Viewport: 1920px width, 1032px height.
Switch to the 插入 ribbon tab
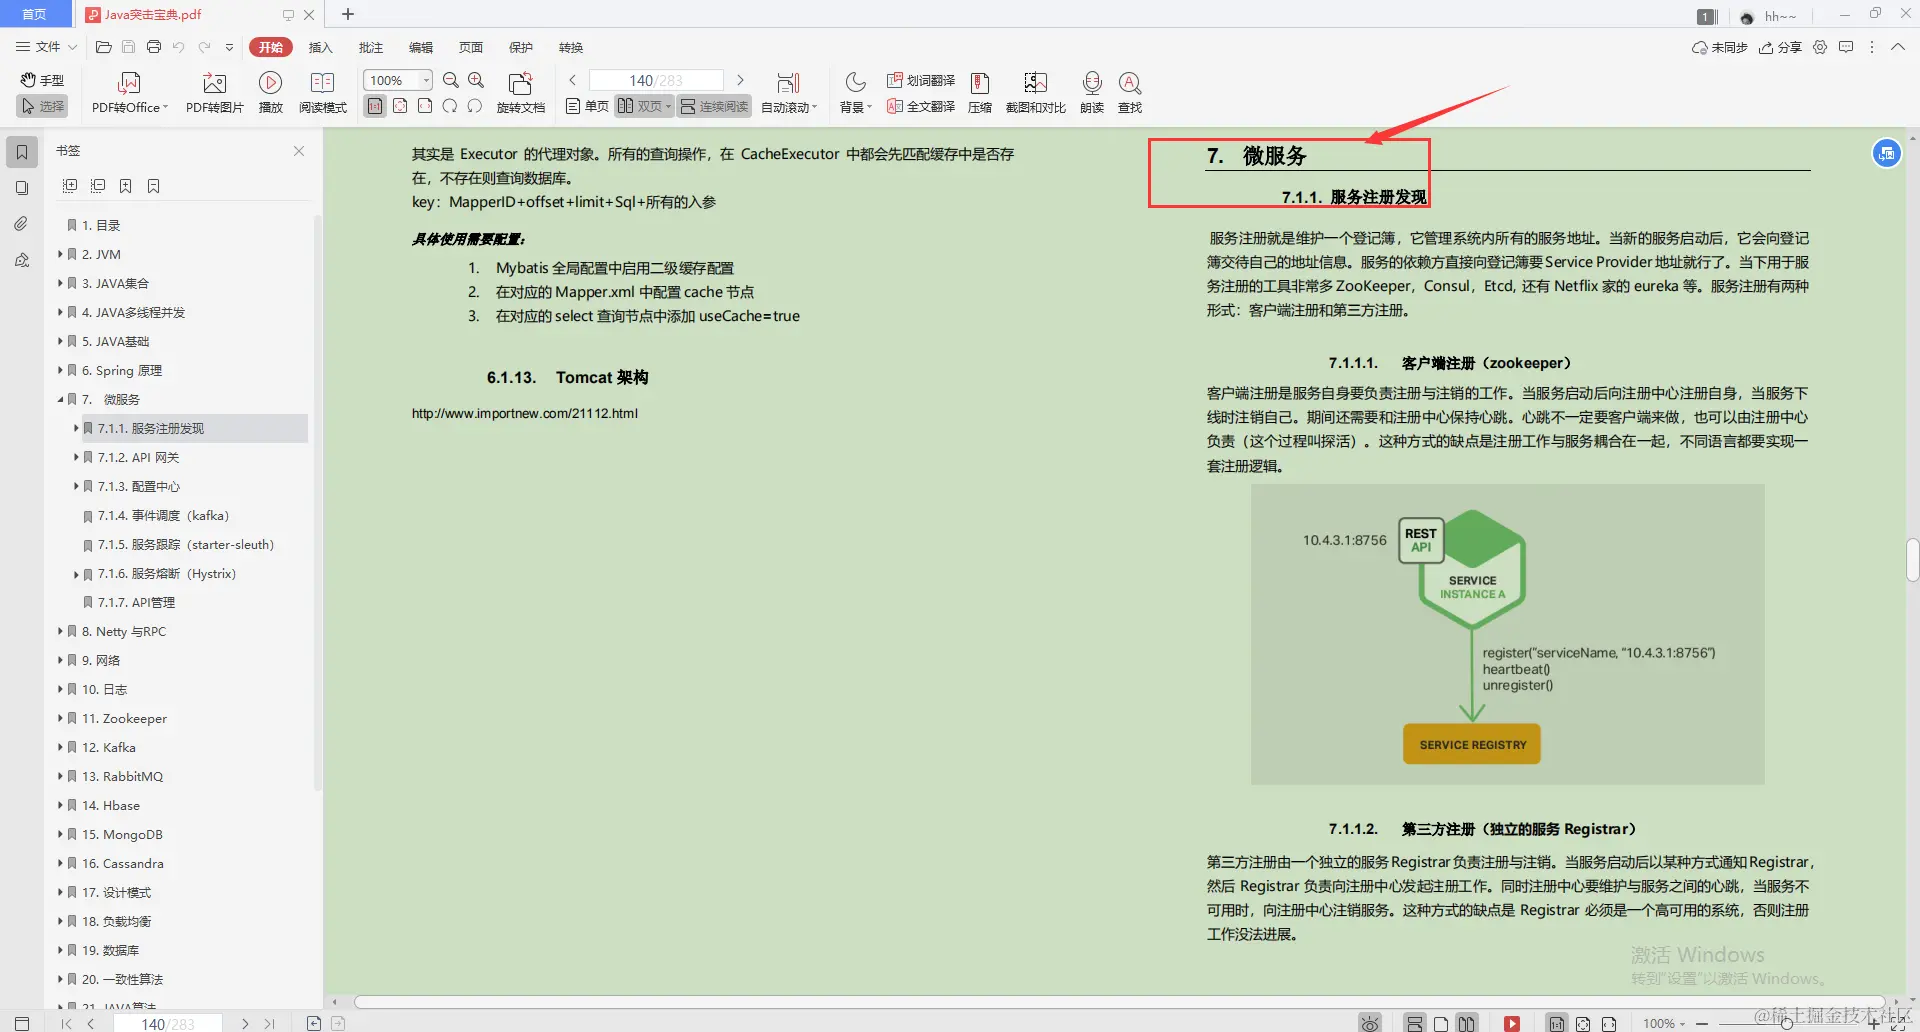320,47
